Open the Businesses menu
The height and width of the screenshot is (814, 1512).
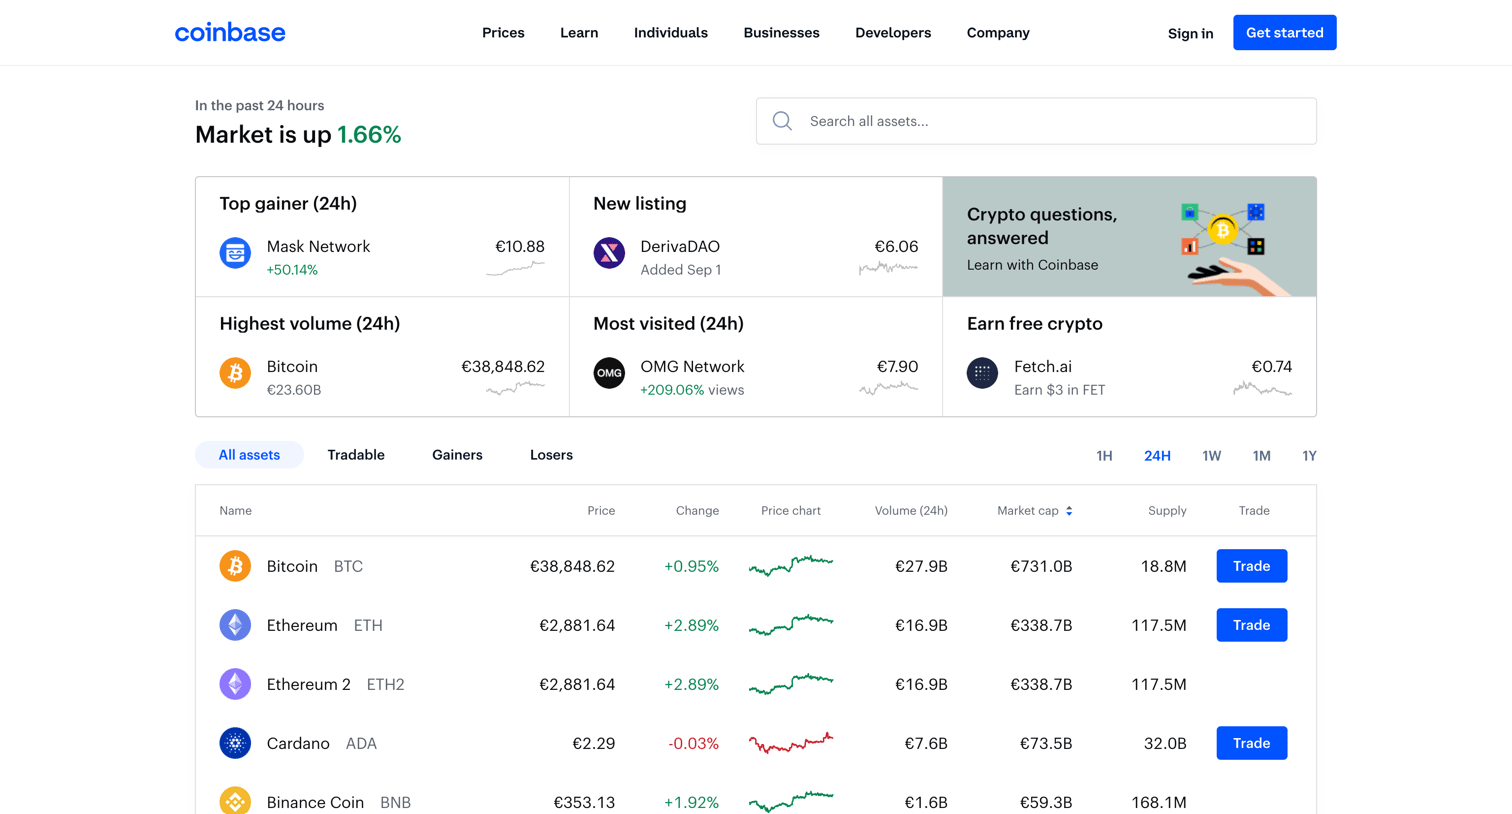point(781,33)
